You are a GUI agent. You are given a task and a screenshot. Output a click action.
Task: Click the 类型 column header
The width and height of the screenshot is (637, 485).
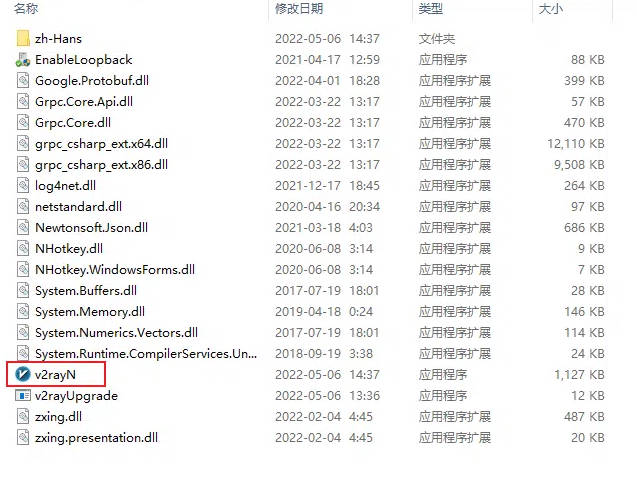point(431,9)
